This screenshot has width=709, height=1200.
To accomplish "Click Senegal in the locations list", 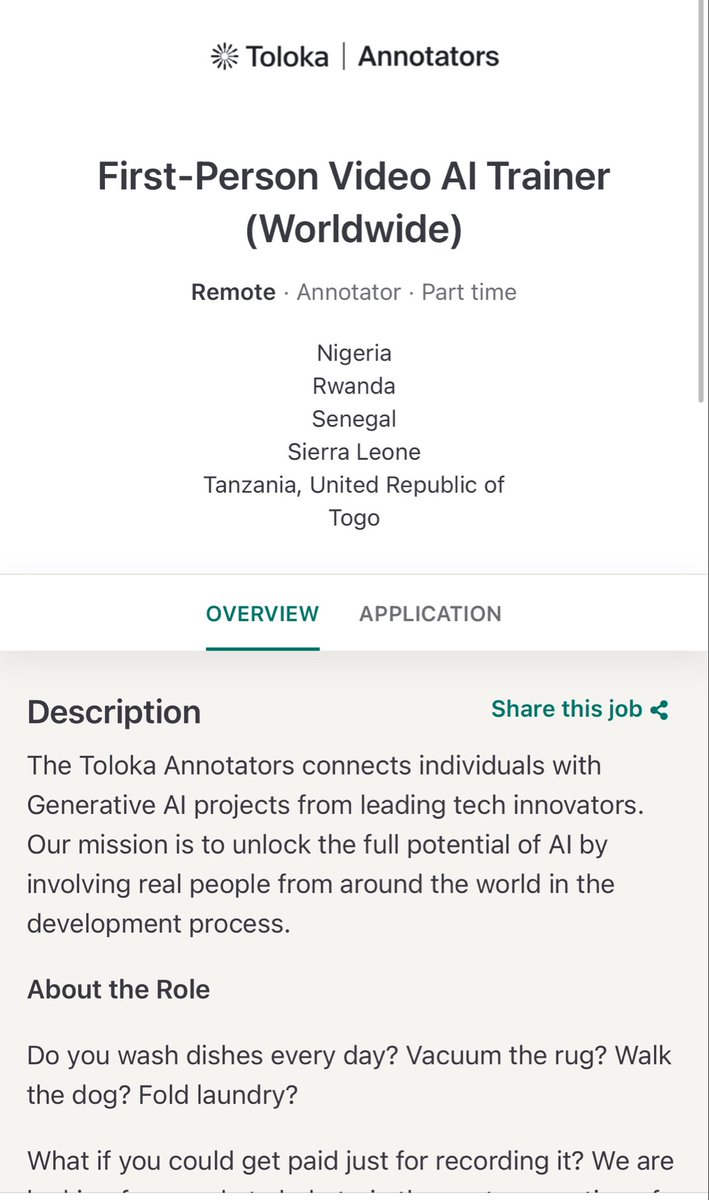I will click(354, 419).
